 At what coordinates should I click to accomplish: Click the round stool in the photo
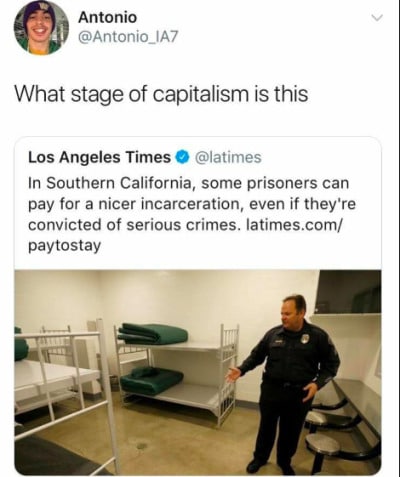pyautogui.click(x=322, y=445)
